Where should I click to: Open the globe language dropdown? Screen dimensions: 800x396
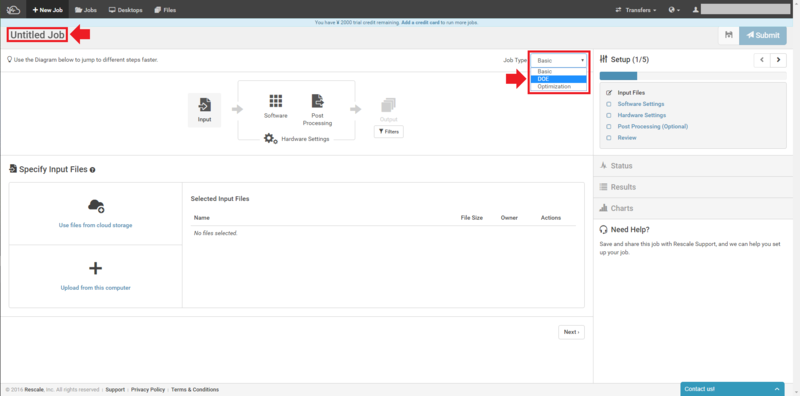(x=674, y=10)
